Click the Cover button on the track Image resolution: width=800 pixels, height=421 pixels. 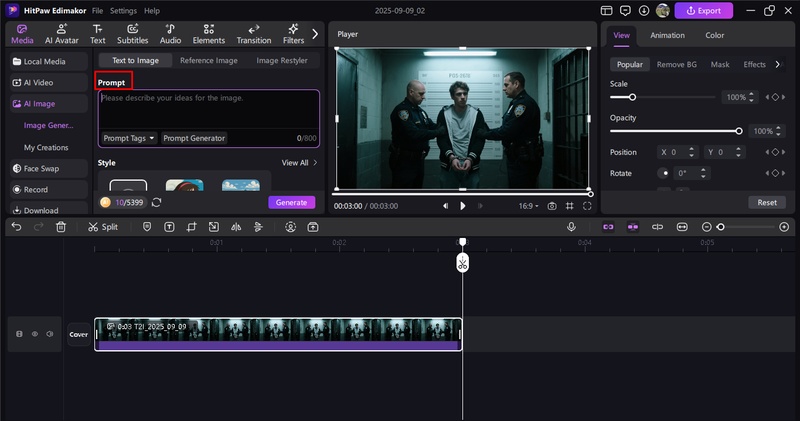pyautogui.click(x=79, y=334)
